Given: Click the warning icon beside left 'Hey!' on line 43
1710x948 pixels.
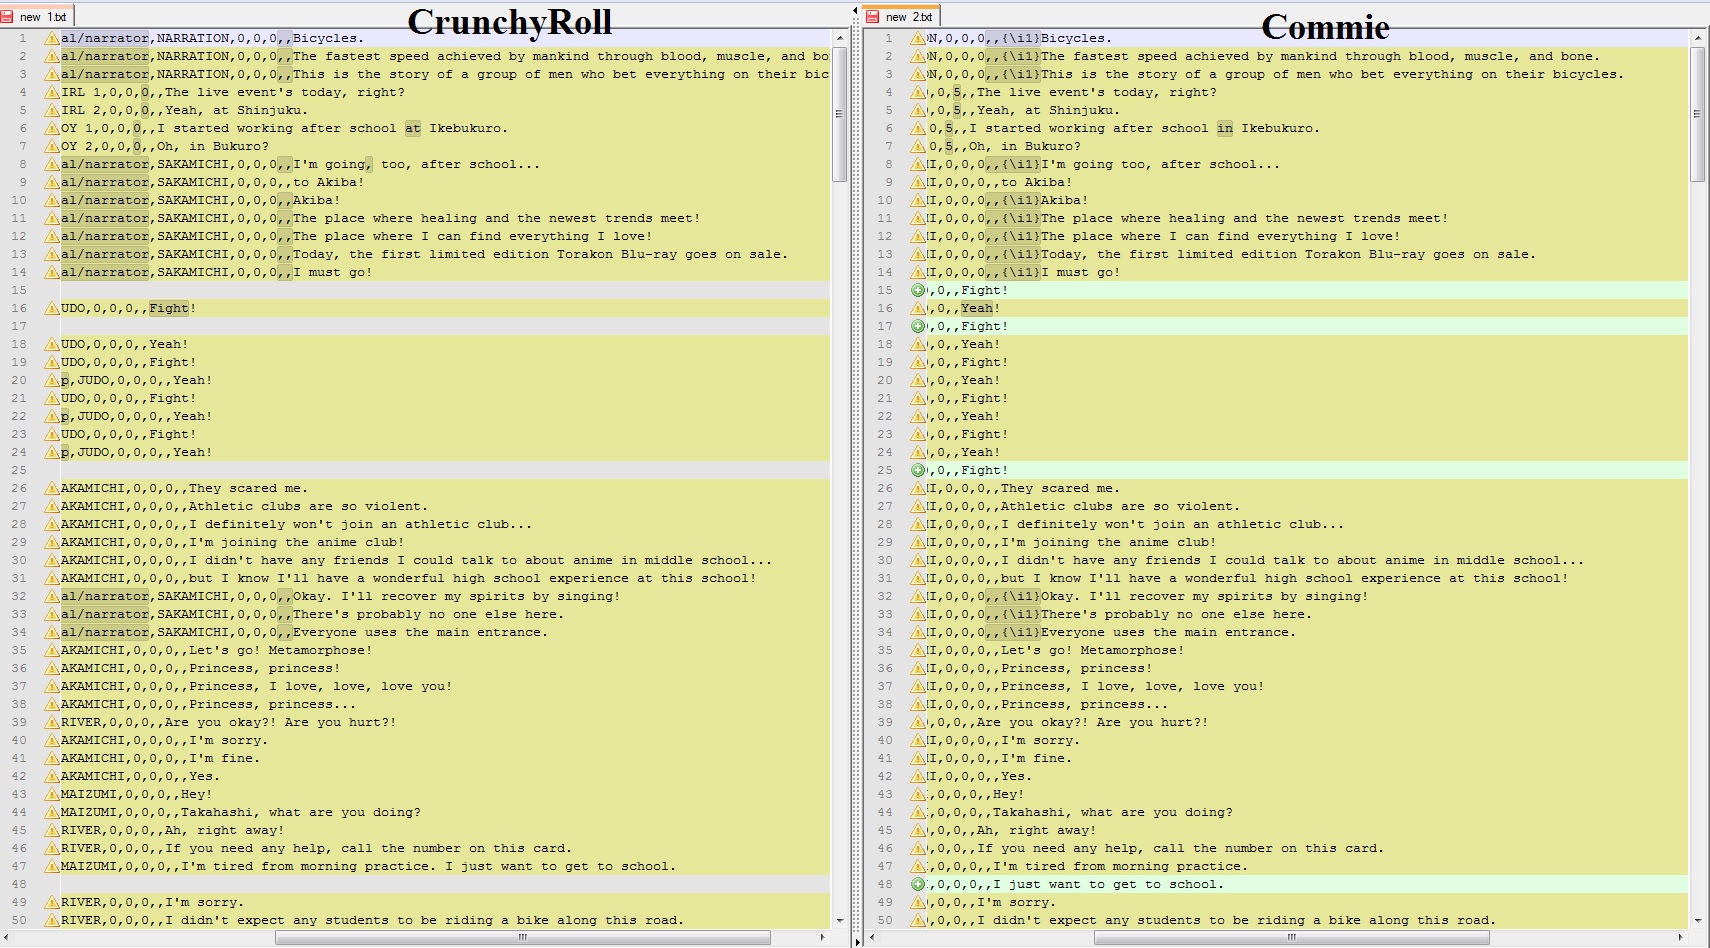Looking at the screenshot, I should tap(52, 794).
